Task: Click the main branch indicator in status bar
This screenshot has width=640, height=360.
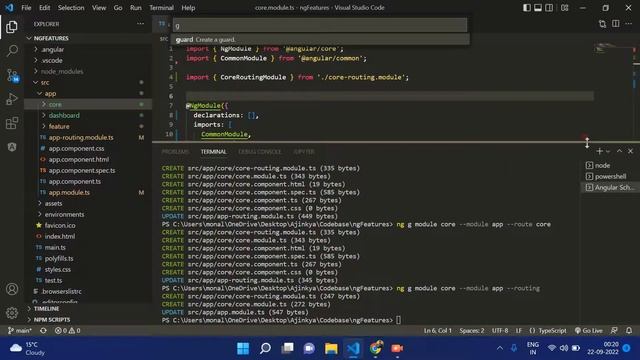Action: [20, 330]
